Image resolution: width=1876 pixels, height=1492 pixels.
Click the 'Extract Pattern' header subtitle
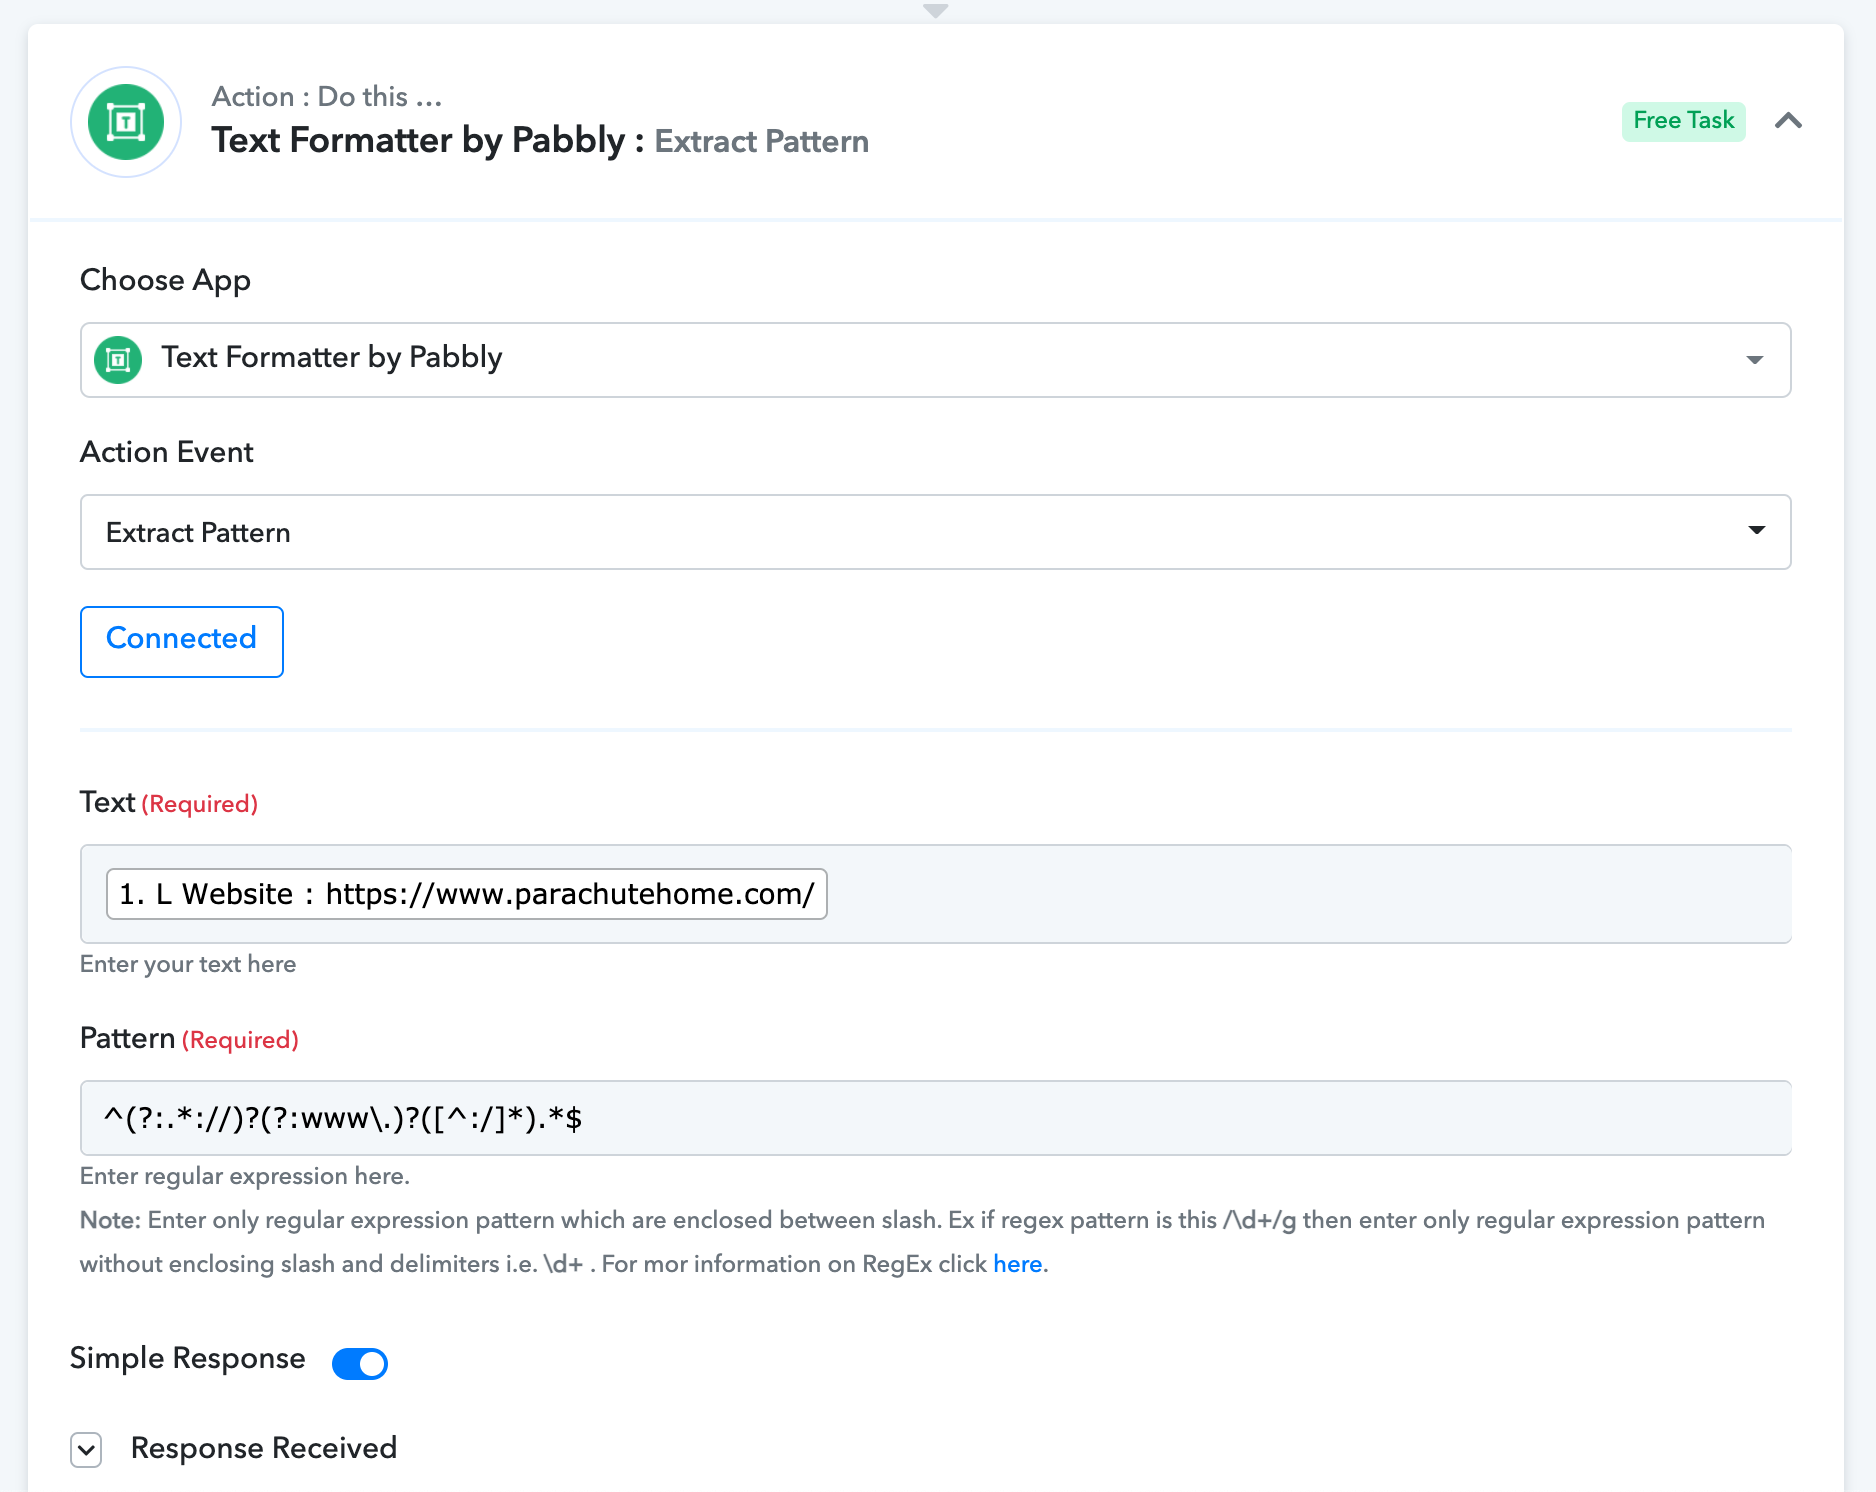(x=762, y=141)
